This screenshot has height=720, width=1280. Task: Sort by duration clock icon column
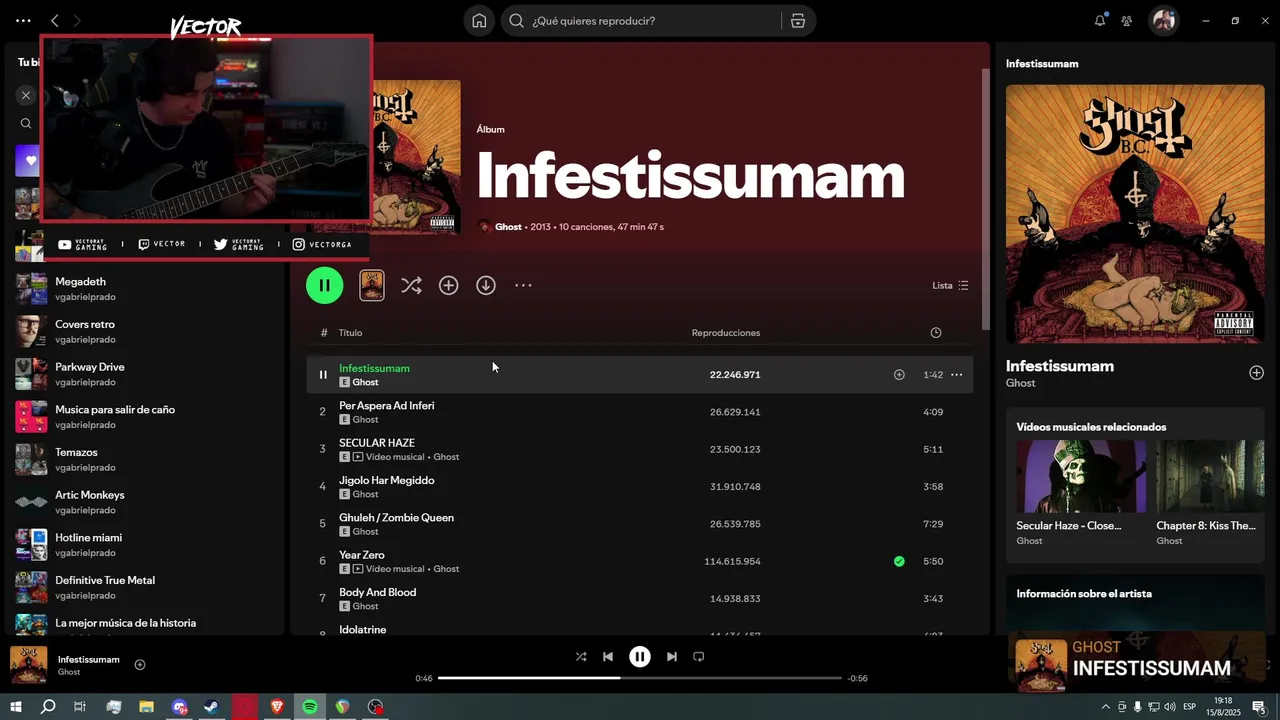point(936,333)
